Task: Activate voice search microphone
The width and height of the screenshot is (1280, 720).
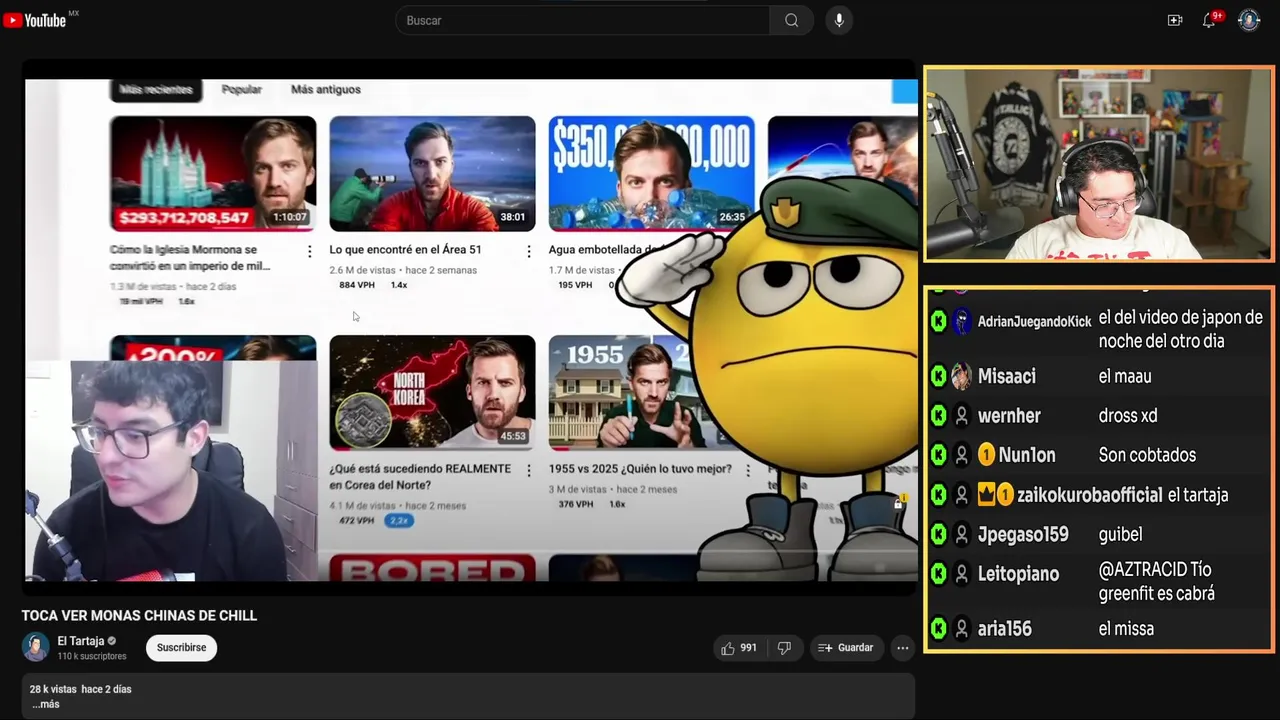Action: tap(839, 20)
